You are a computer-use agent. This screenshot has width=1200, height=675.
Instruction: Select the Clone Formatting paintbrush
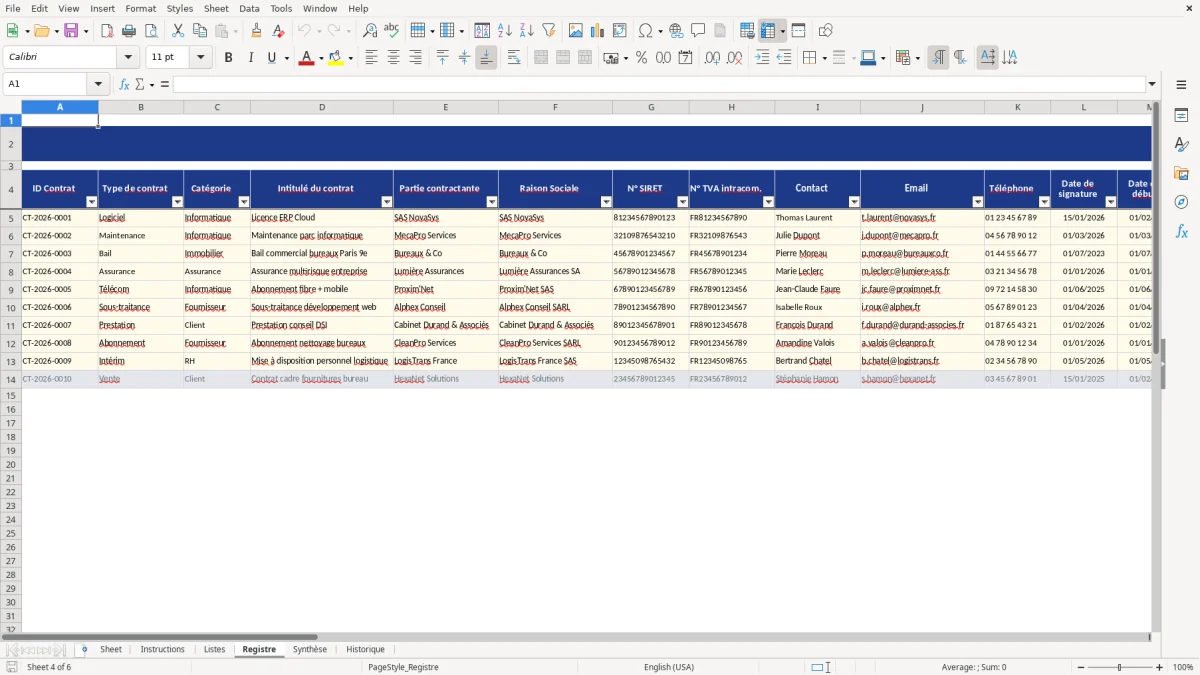(x=256, y=31)
